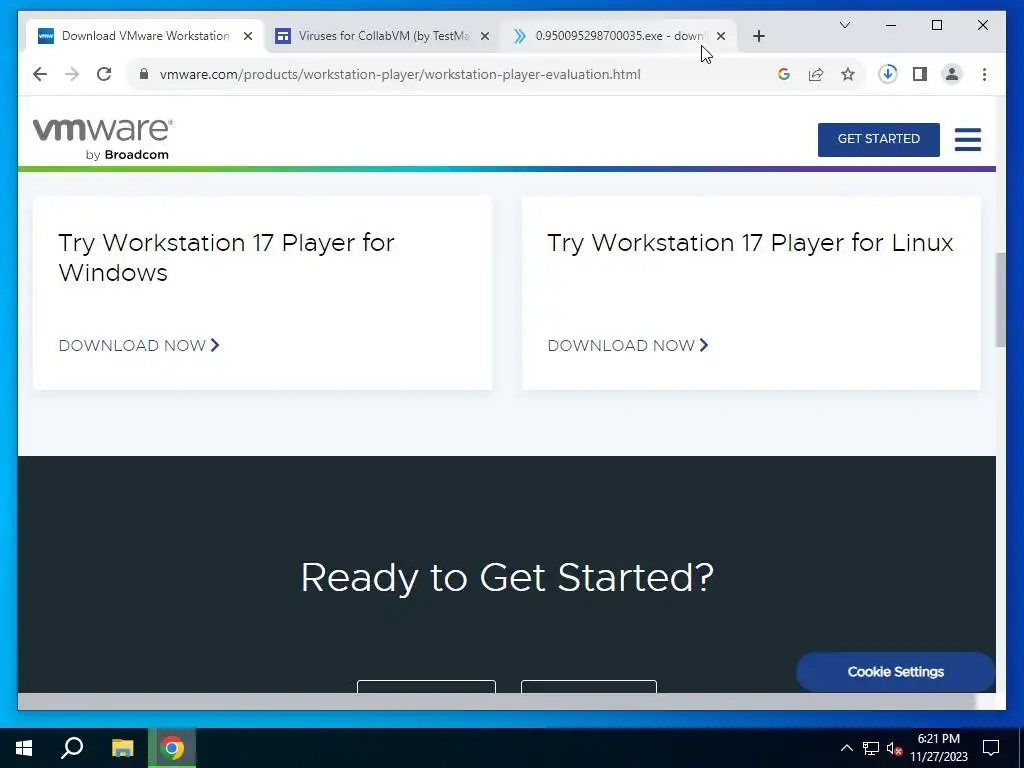The height and width of the screenshot is (768, 1024).
Task: Open the Chrome downloads icon
Action: (888, 74)
